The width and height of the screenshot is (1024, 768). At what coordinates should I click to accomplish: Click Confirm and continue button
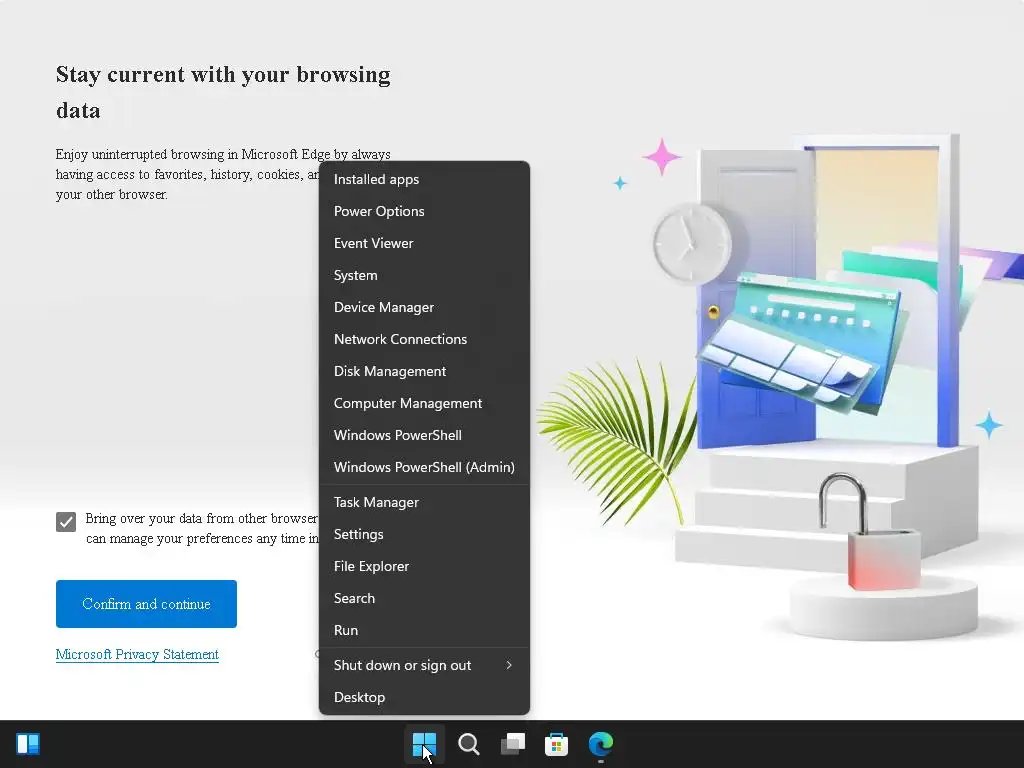coord(146,604)
